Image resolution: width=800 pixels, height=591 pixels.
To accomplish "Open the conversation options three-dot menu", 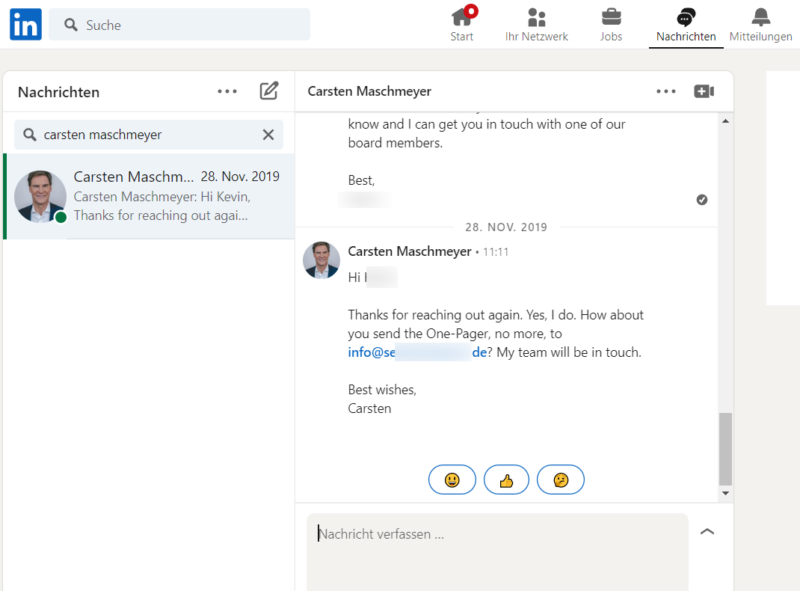I will (666, 90).
